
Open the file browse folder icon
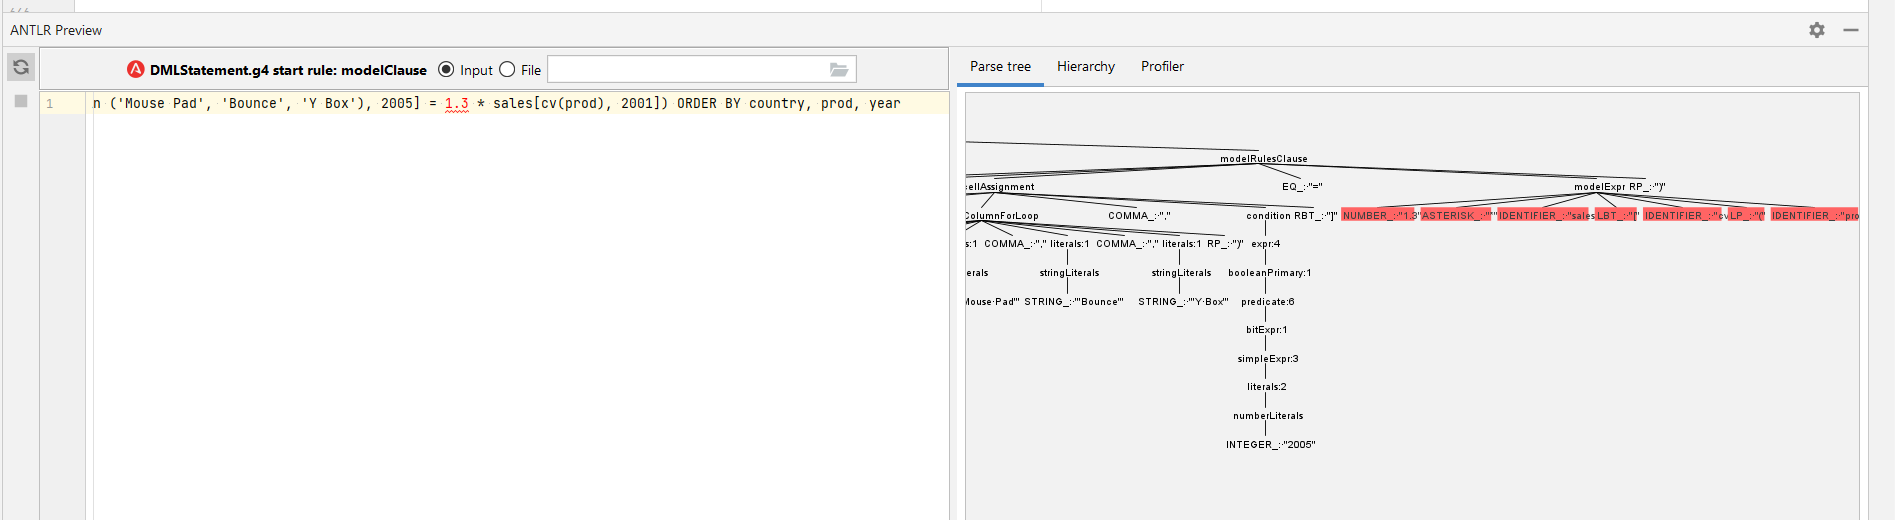[839, 69]
